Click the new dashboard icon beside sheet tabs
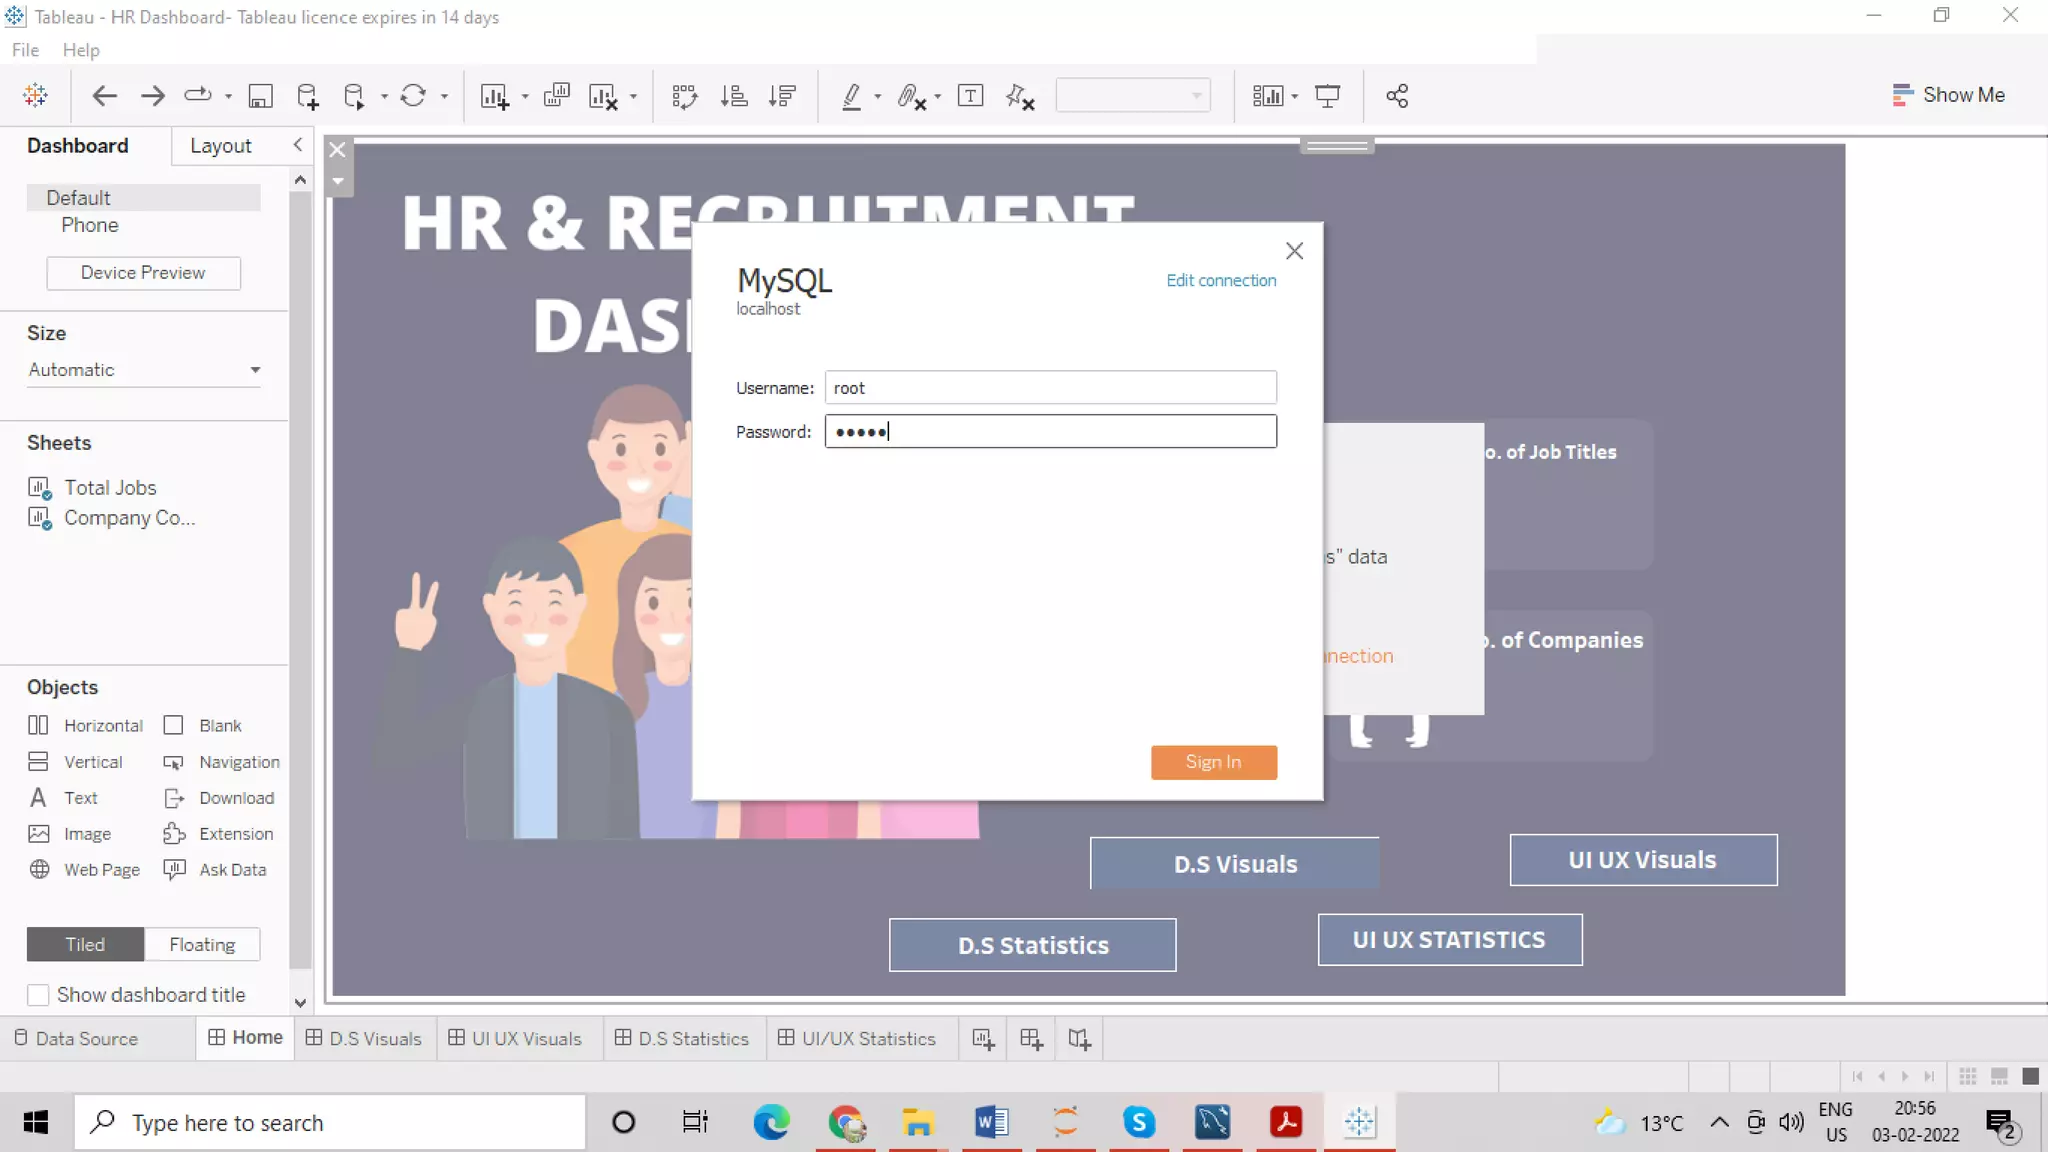Image resolution: width=2048 pixels, height=1152 pixels. point(1031,1039)
